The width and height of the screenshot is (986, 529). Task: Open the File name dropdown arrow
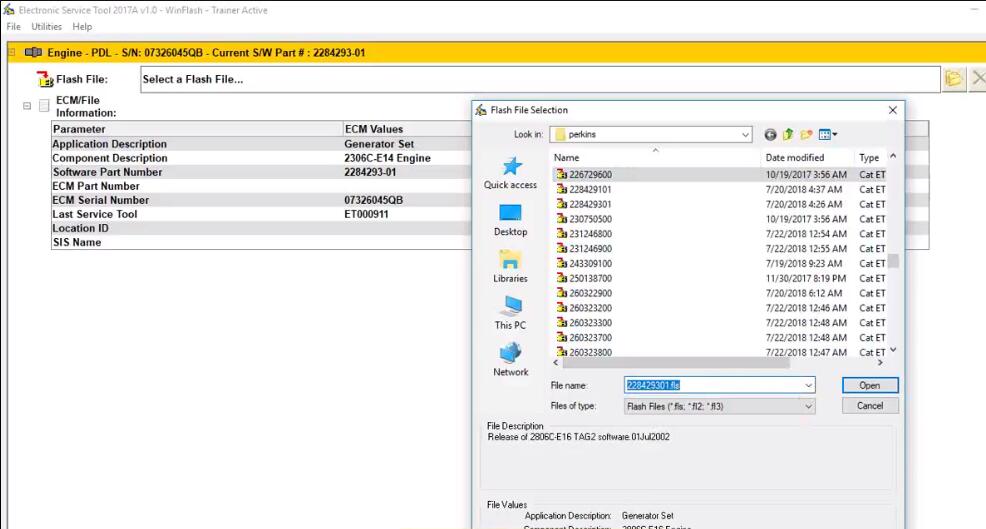tap(809, 385)
